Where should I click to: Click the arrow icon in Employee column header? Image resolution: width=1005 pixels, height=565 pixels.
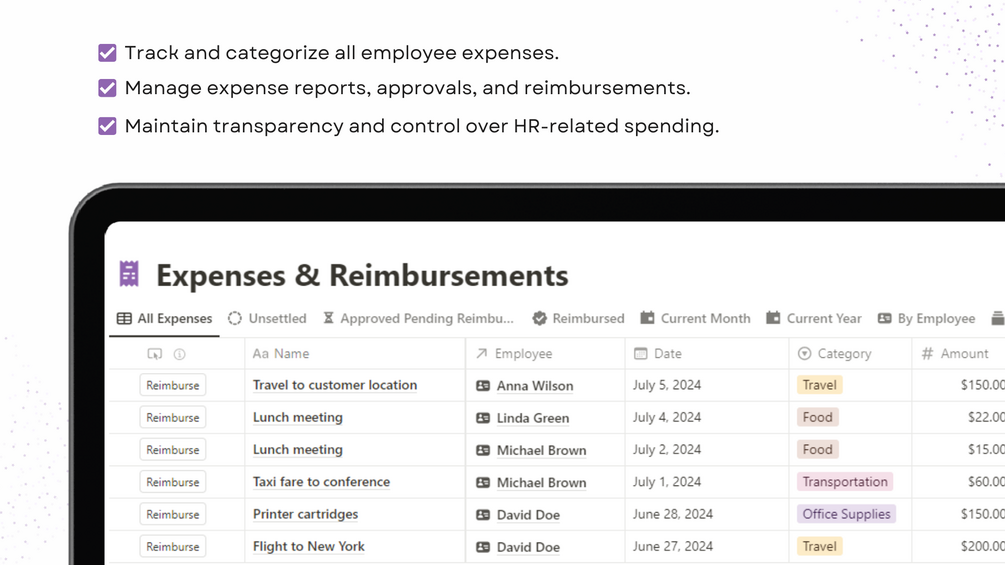[481, 354]
